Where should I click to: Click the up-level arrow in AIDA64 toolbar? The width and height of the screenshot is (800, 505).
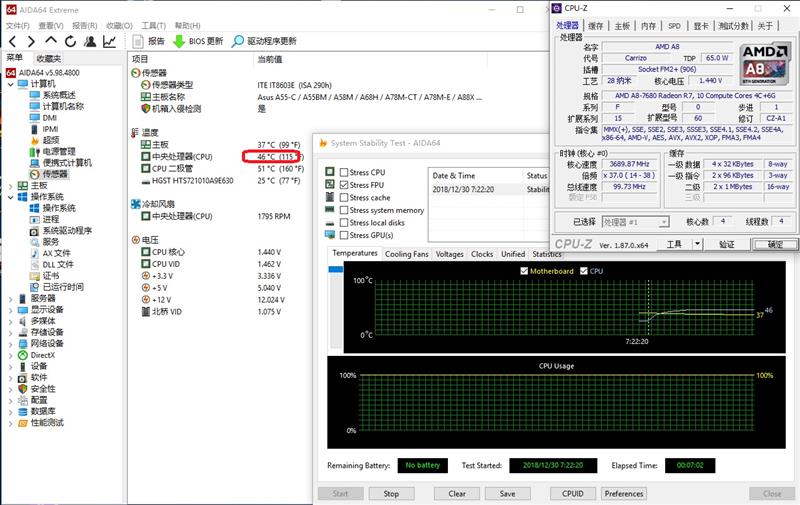pos(51,40)
